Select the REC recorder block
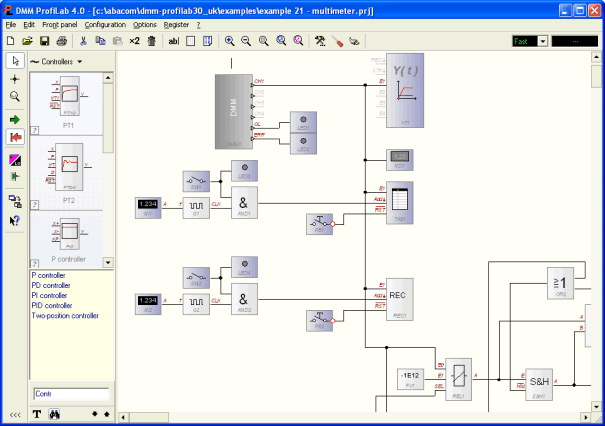Viewport: 605px width, 426px height. point(400,299)
